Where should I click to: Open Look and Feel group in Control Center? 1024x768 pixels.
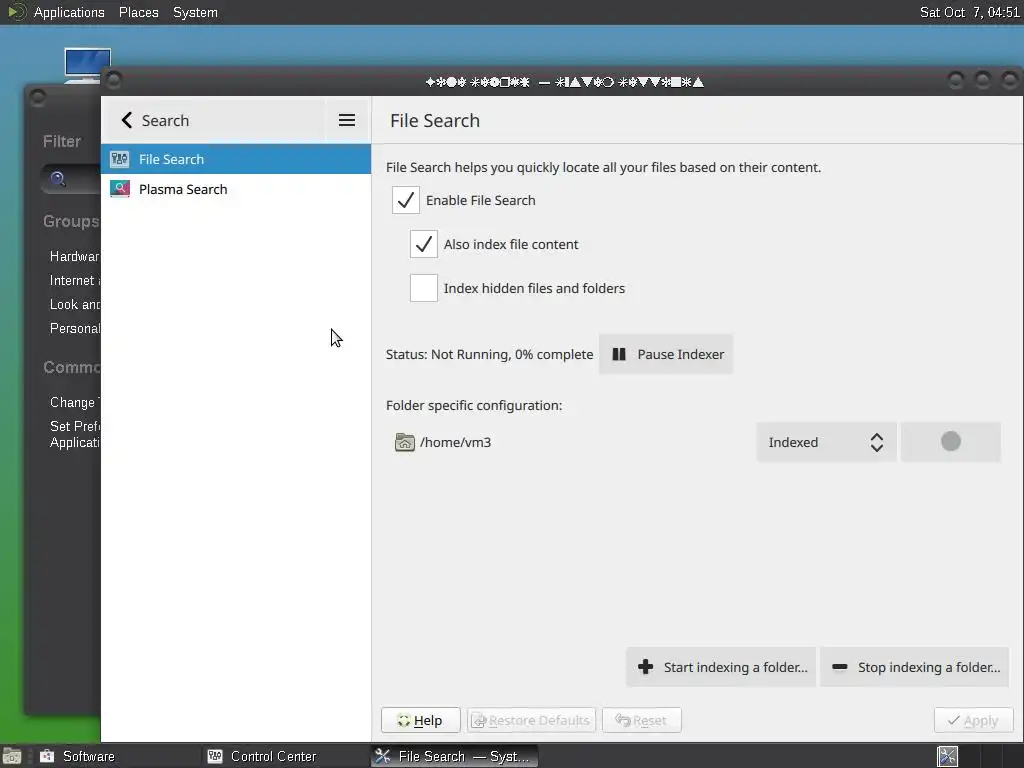tap(74, 304)
